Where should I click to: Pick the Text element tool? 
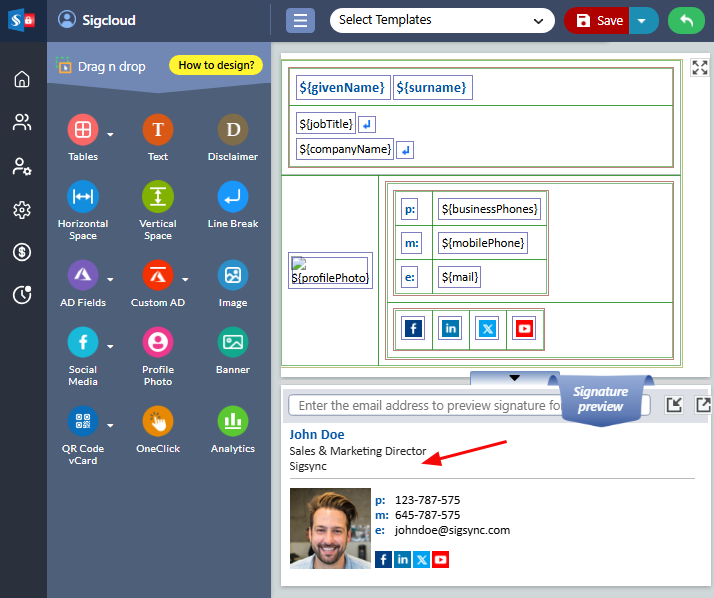point(158,130)
